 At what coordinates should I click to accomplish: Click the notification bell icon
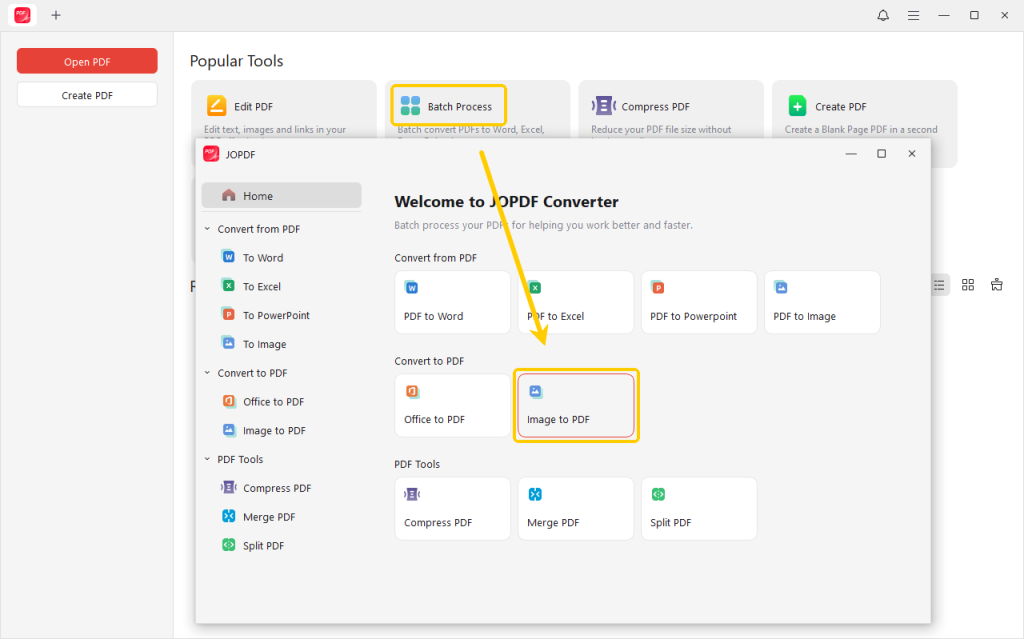tap(883, 15)
